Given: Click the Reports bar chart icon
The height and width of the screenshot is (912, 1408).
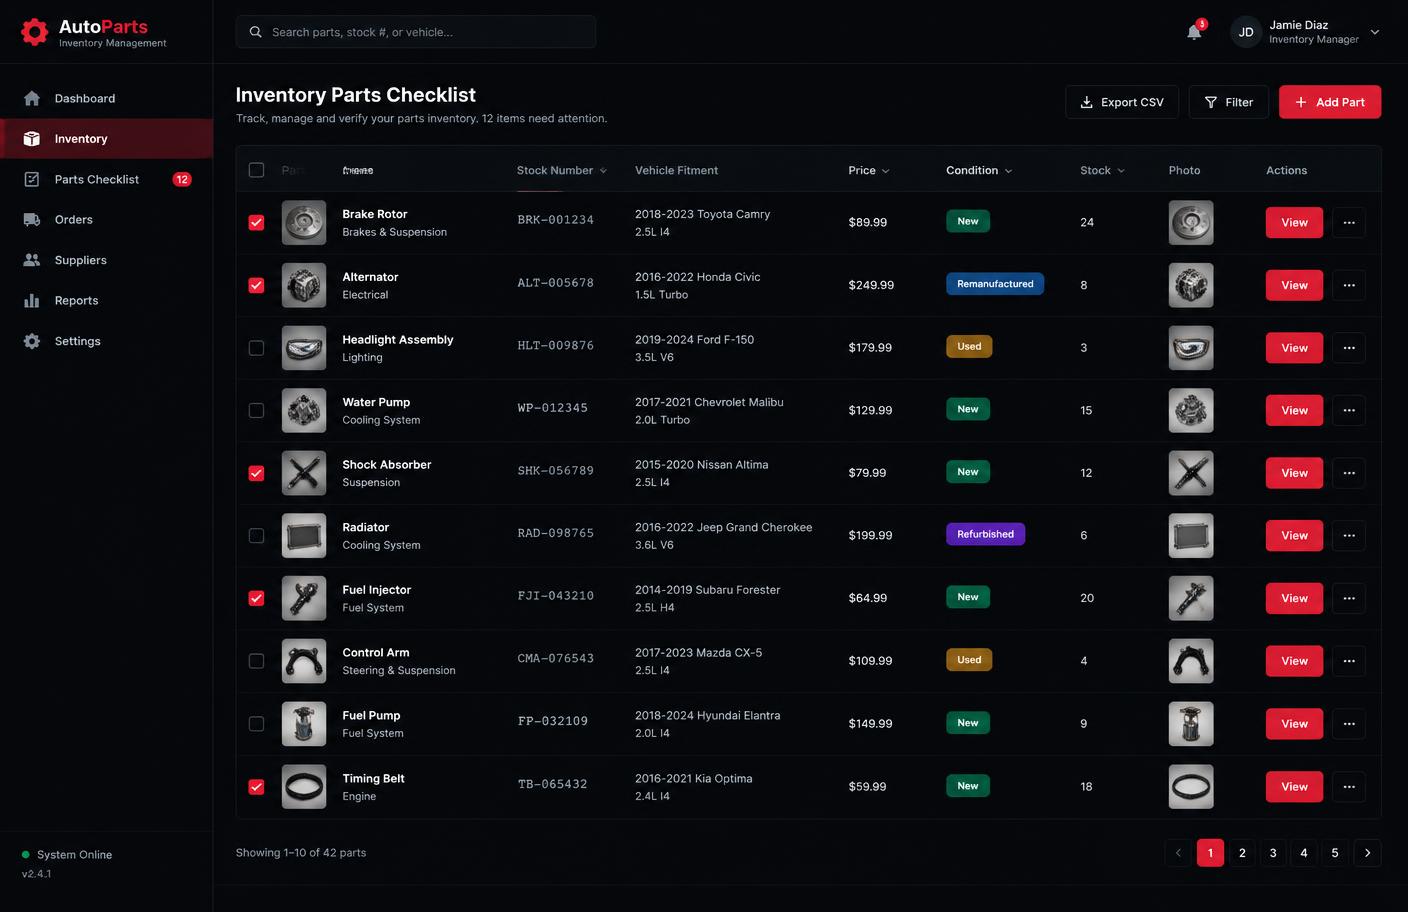Looking at the screenshot, I should click(x=32, y=300).
